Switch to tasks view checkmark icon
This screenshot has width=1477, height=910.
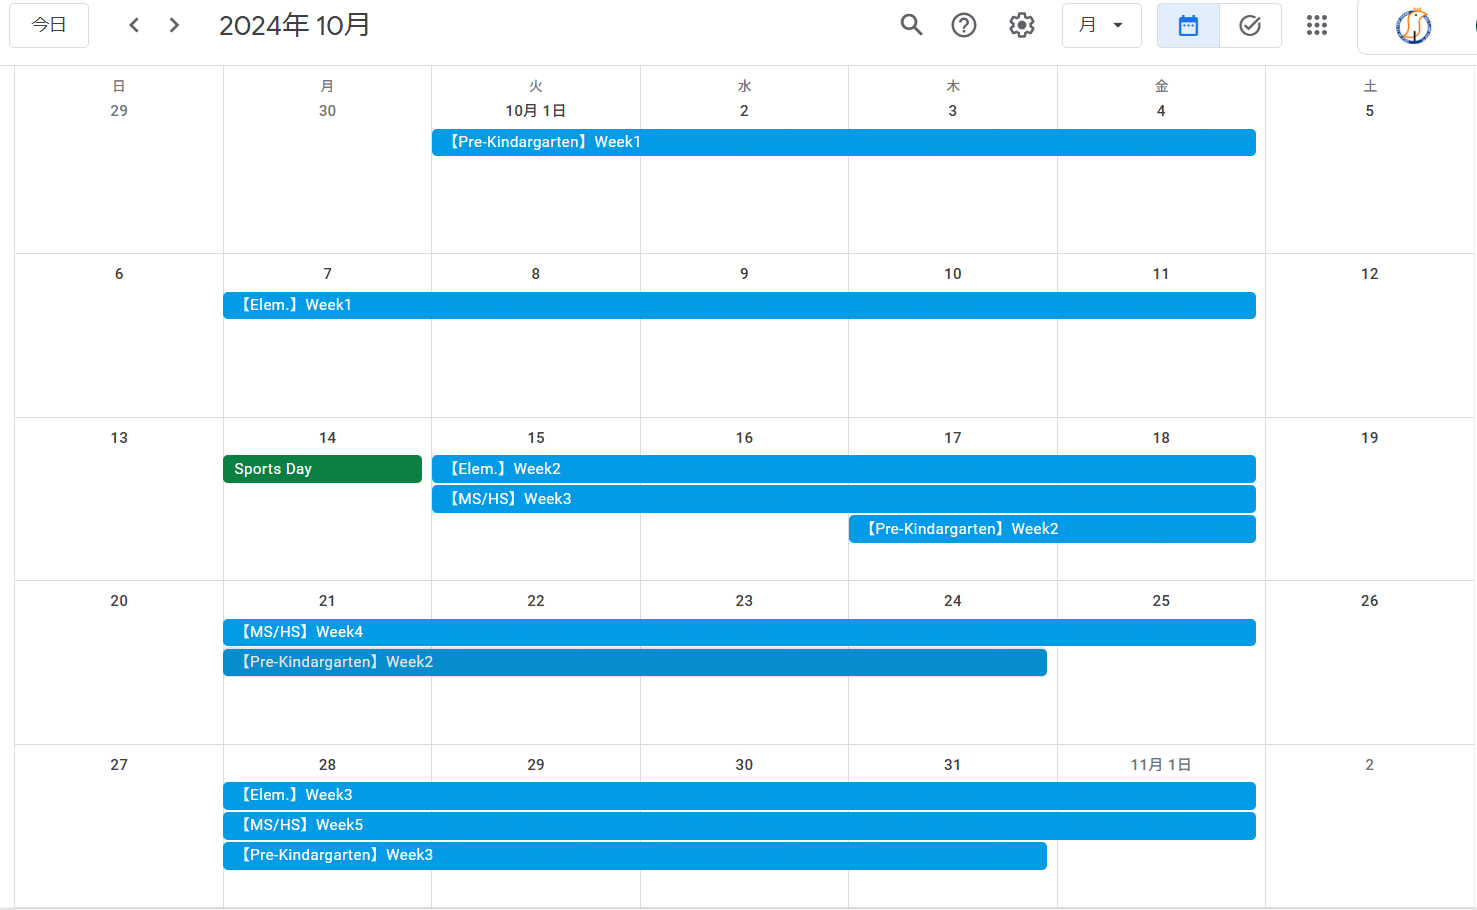coord(1250,26)
